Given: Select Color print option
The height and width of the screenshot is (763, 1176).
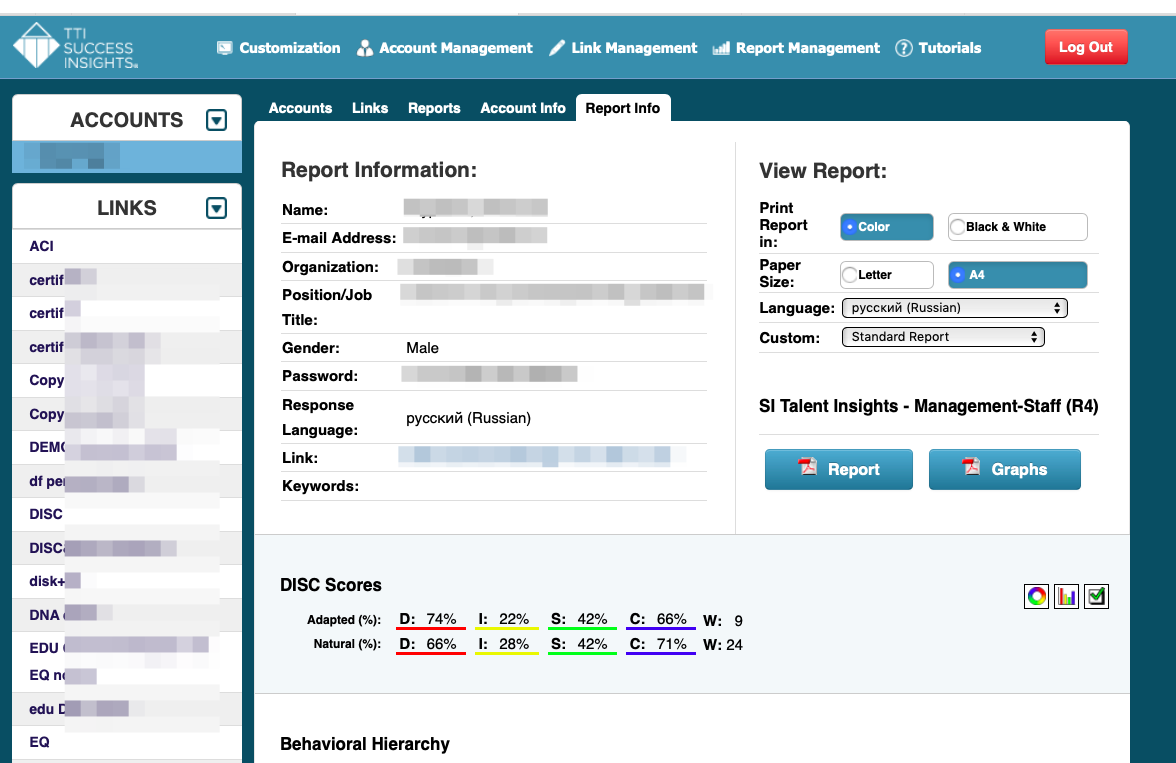Looking at the screenshot, I should pyautogui.click(x=886, y=227).
